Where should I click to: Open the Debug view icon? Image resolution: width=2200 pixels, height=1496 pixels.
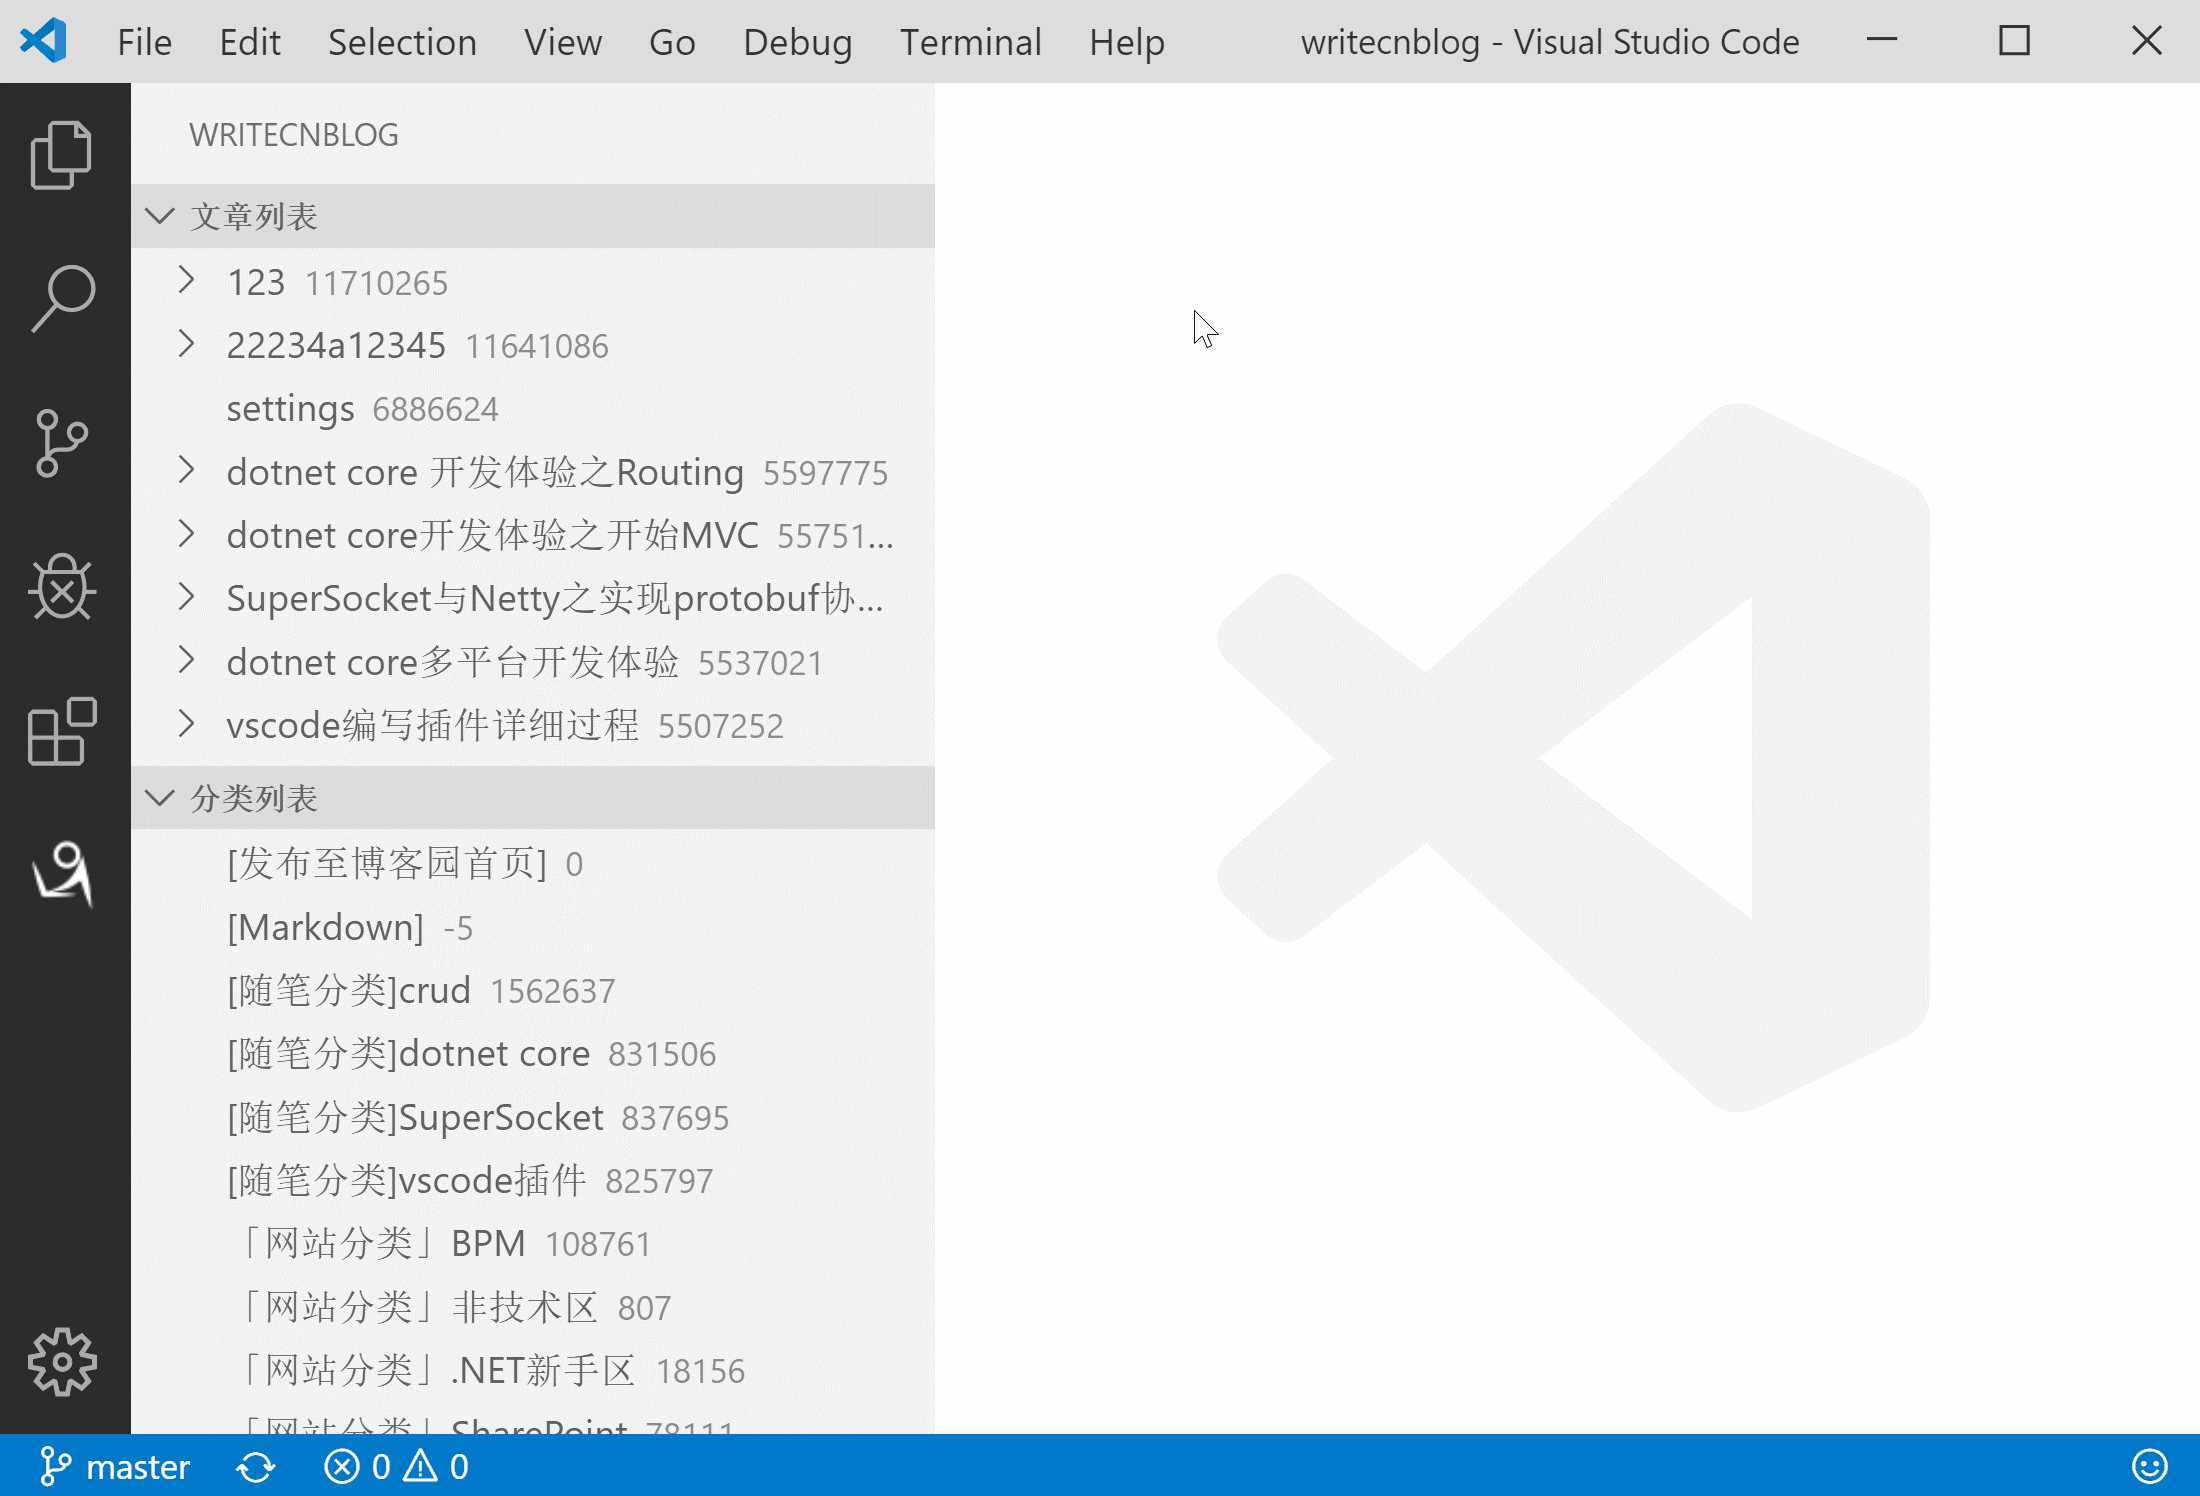62,587
